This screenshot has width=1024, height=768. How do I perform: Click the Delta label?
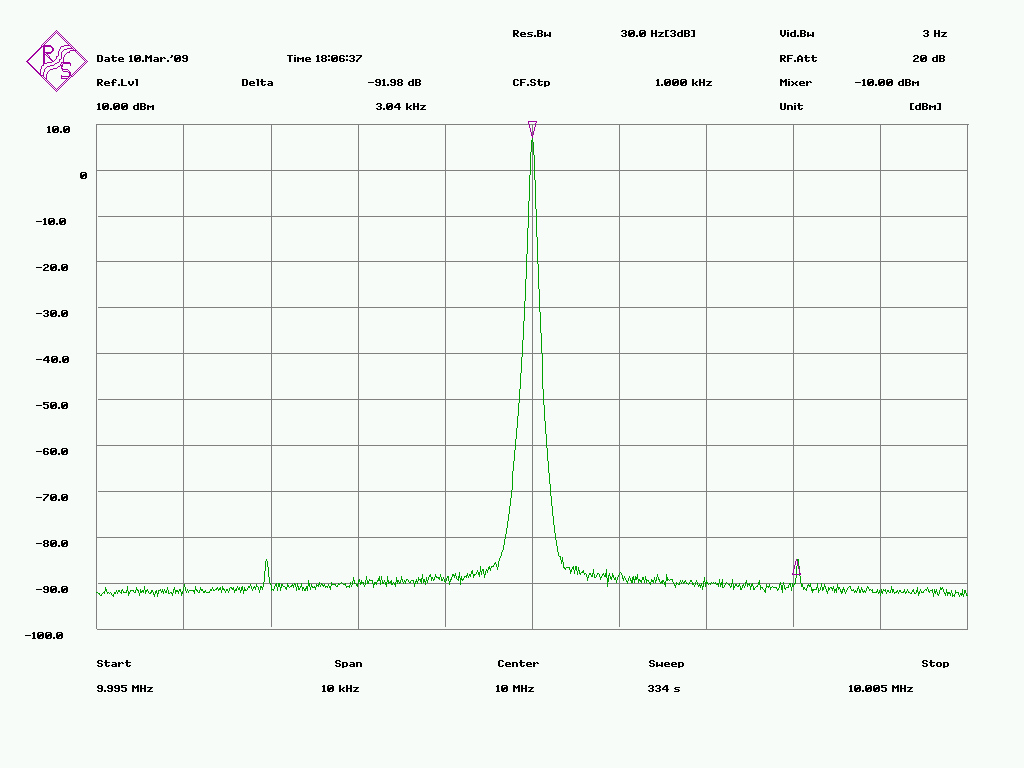tap(257, 83)
